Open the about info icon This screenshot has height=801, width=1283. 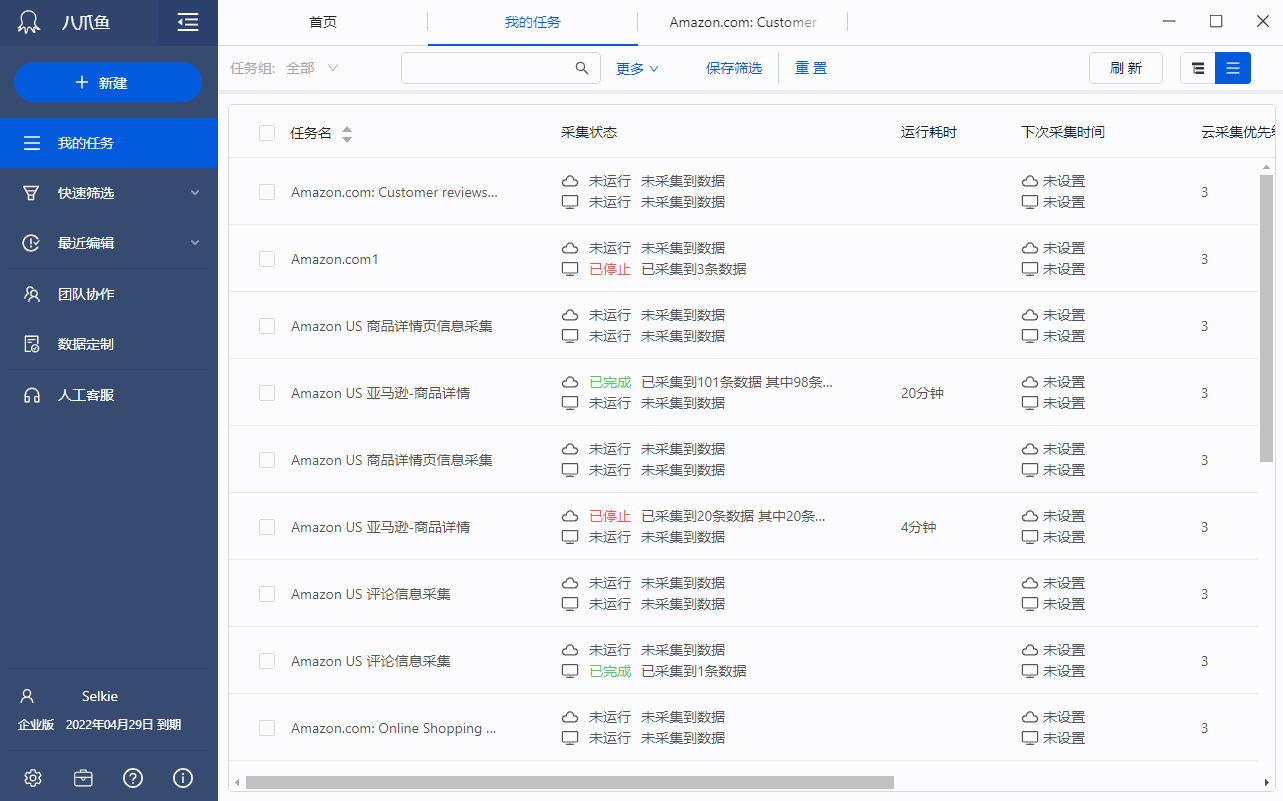[183, 778]
